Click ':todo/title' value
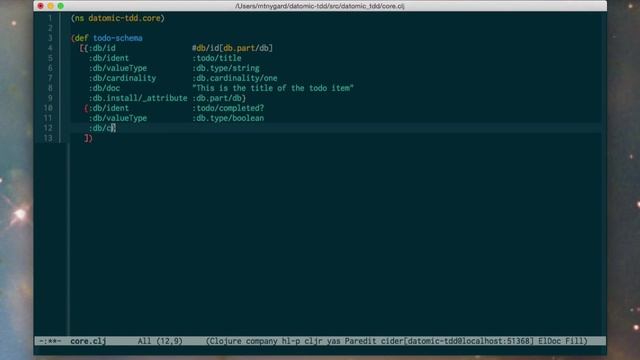The image size is (640, 360). coord(216,58)
